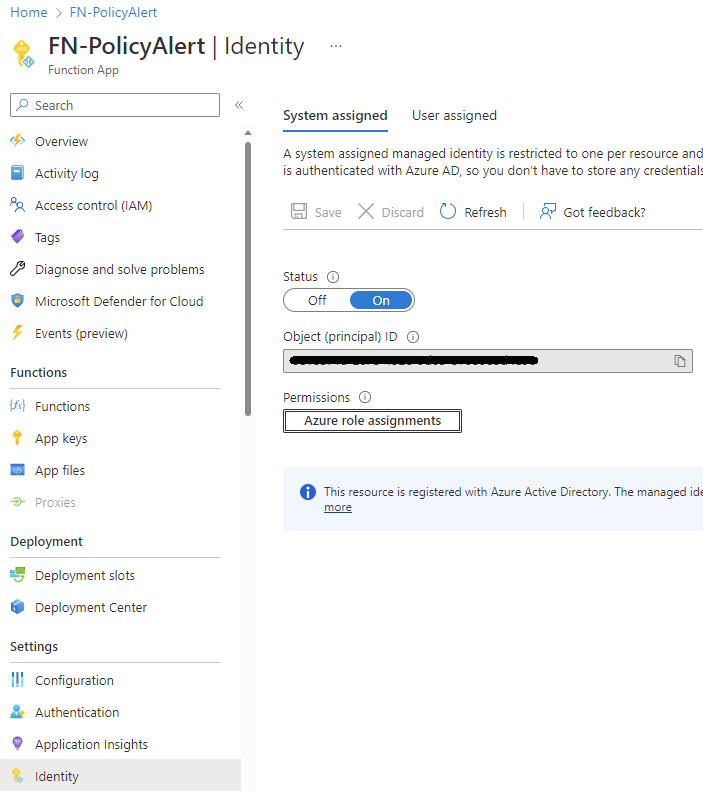This screenshot has height=792, width=703.
Task: Go to Home breadcrumb link
Action: point(29,12)
